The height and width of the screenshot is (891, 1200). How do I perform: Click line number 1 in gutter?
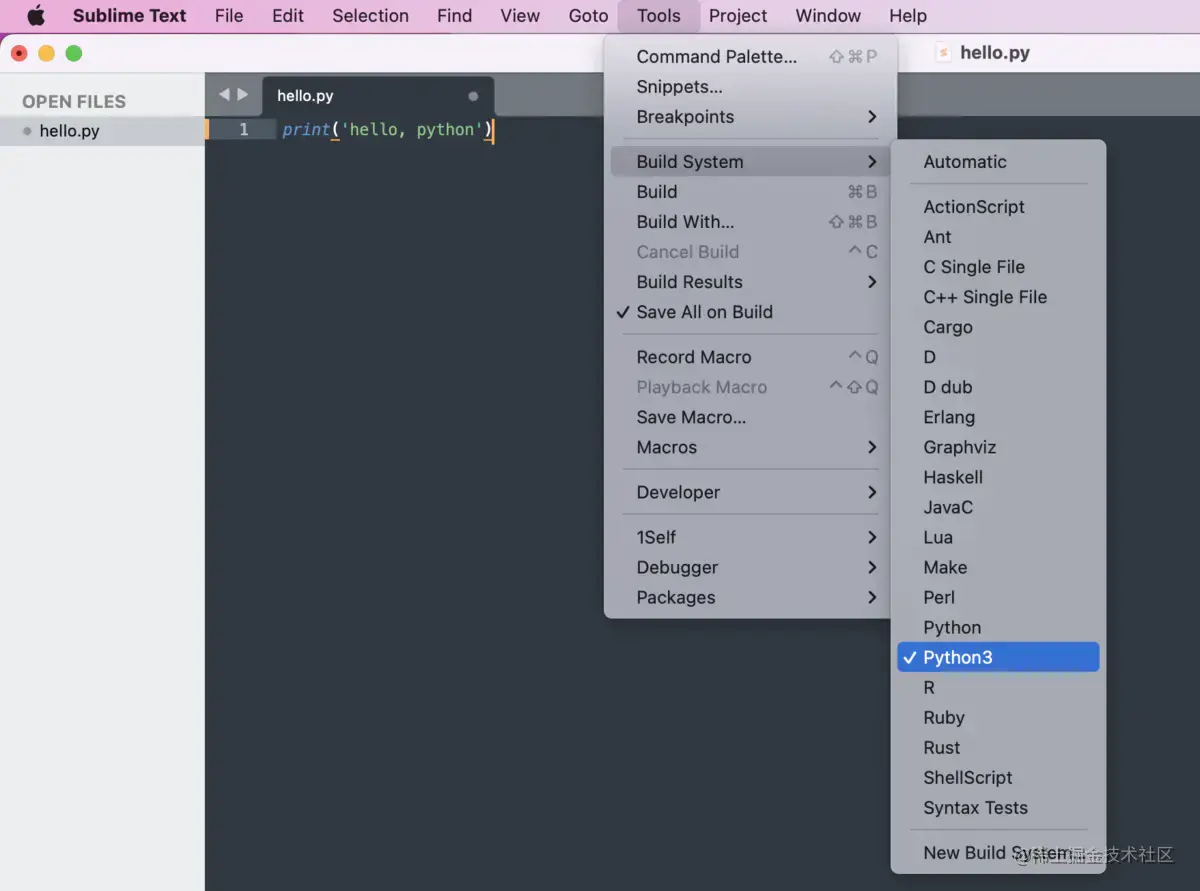click(x=243, y=130)
